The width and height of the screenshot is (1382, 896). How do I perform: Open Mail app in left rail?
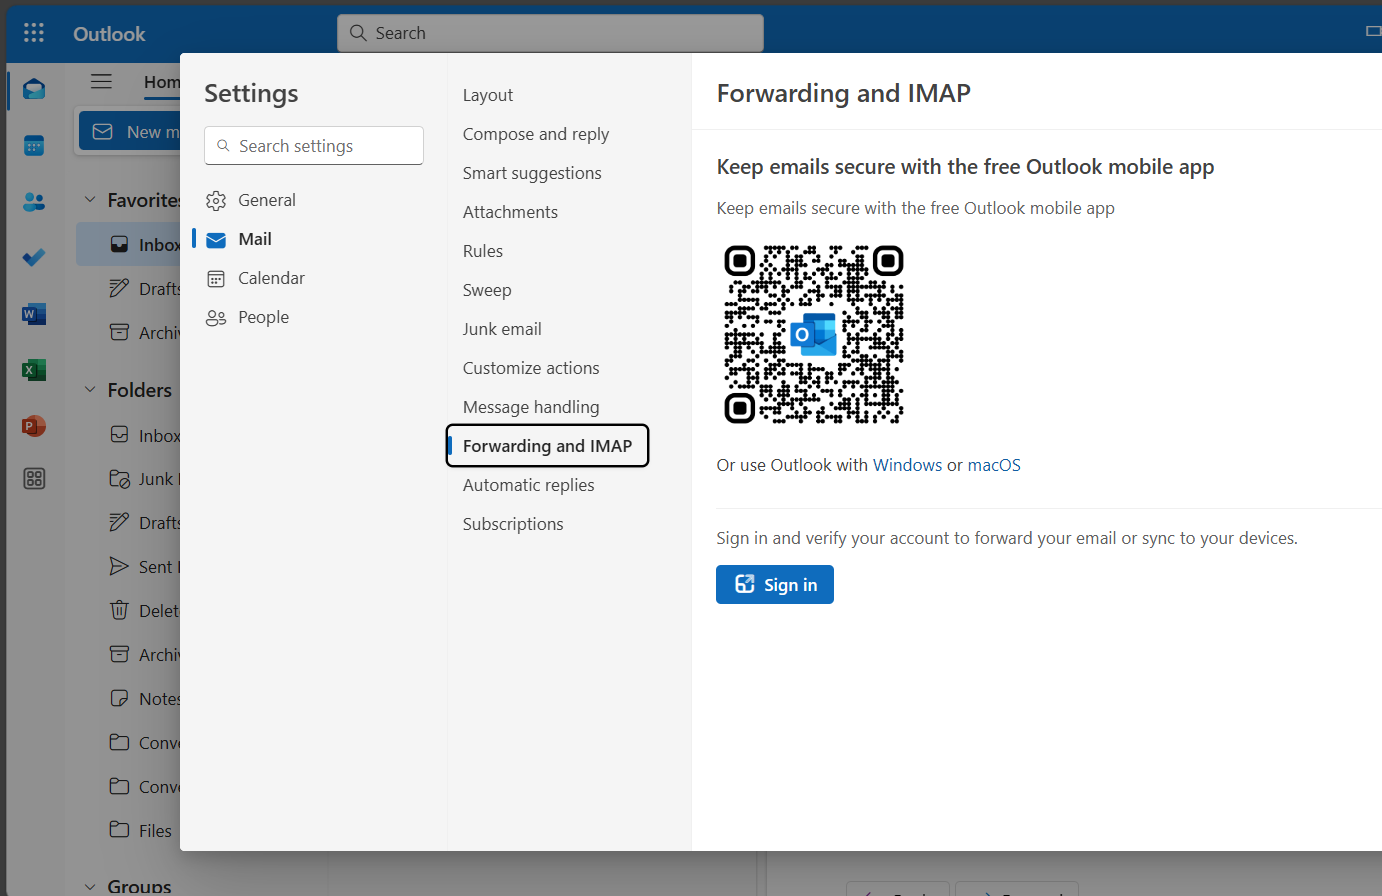click(x=34, y=90)
